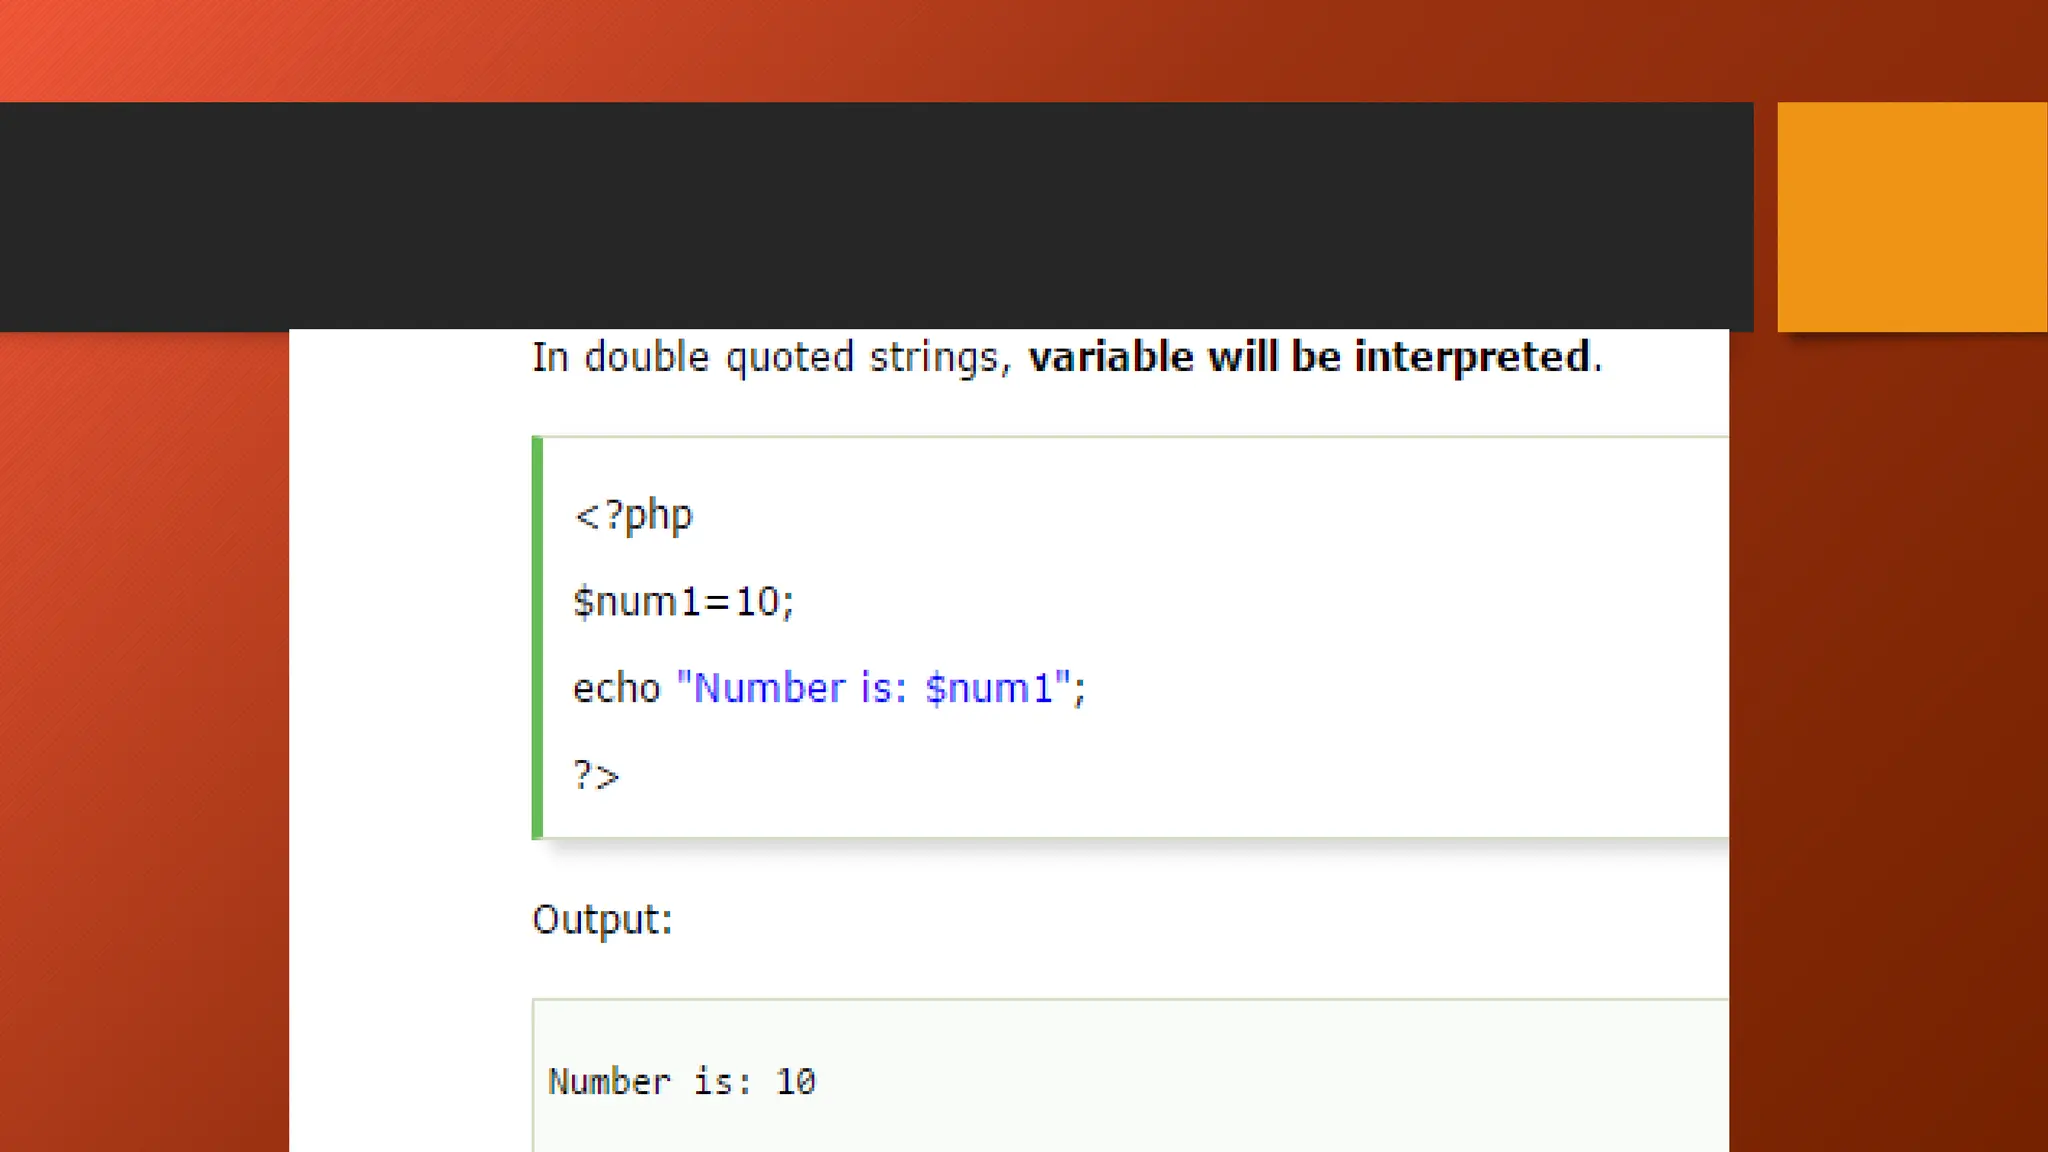Click the word "interpreted" in the heading

1471,357
